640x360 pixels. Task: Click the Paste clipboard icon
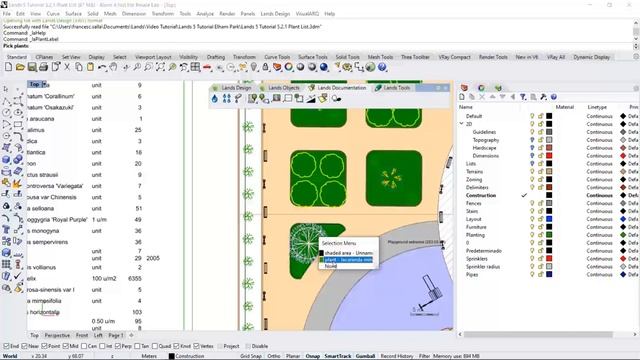click(90, 67)
